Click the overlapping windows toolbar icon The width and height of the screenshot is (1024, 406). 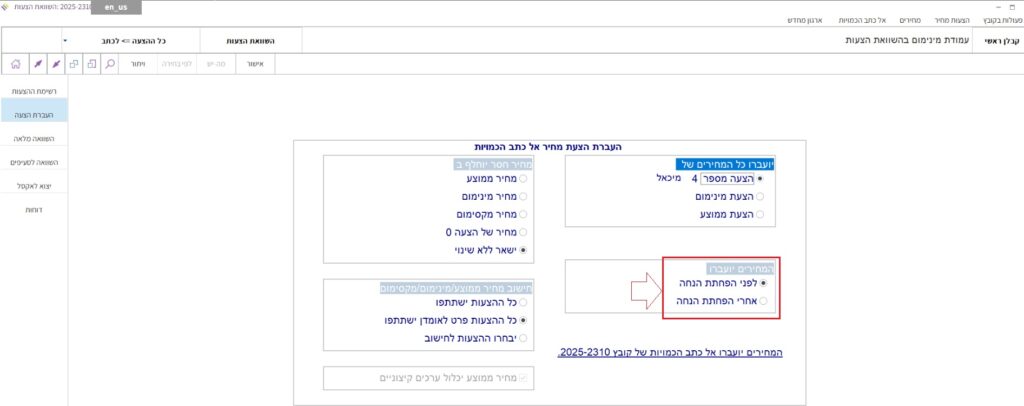coord(74,63)
